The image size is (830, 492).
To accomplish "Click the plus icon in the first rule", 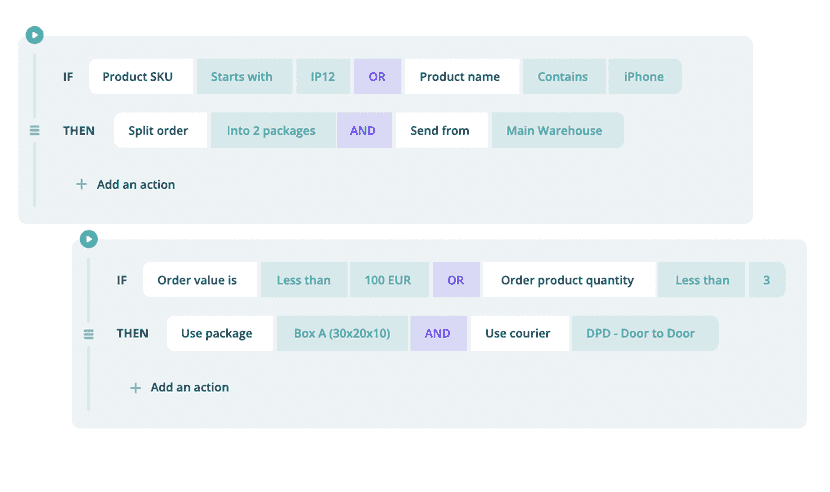I will pyautogui.click(x=81, y=184).
